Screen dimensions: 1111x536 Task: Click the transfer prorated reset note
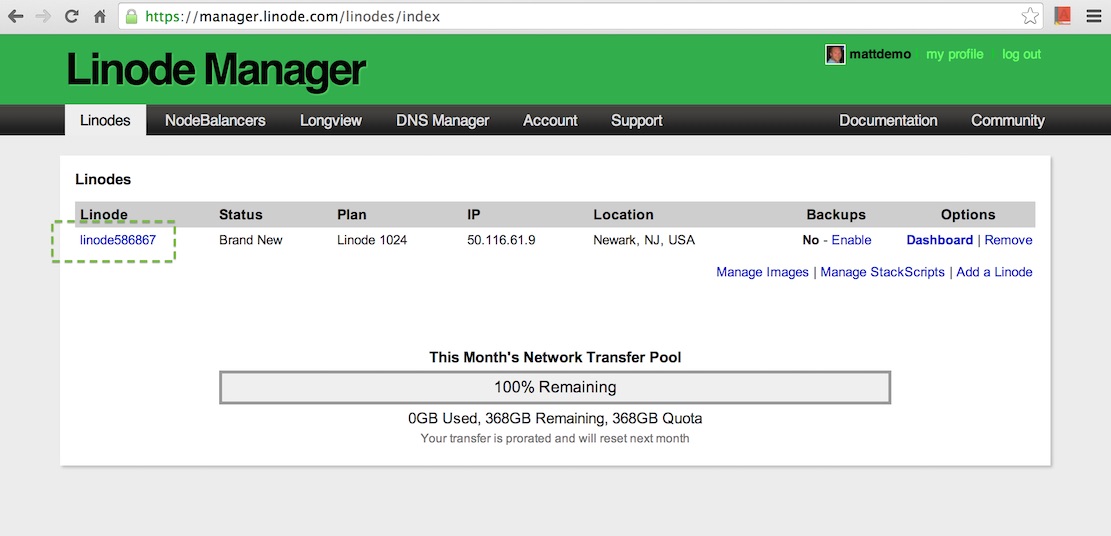(555, 438)
